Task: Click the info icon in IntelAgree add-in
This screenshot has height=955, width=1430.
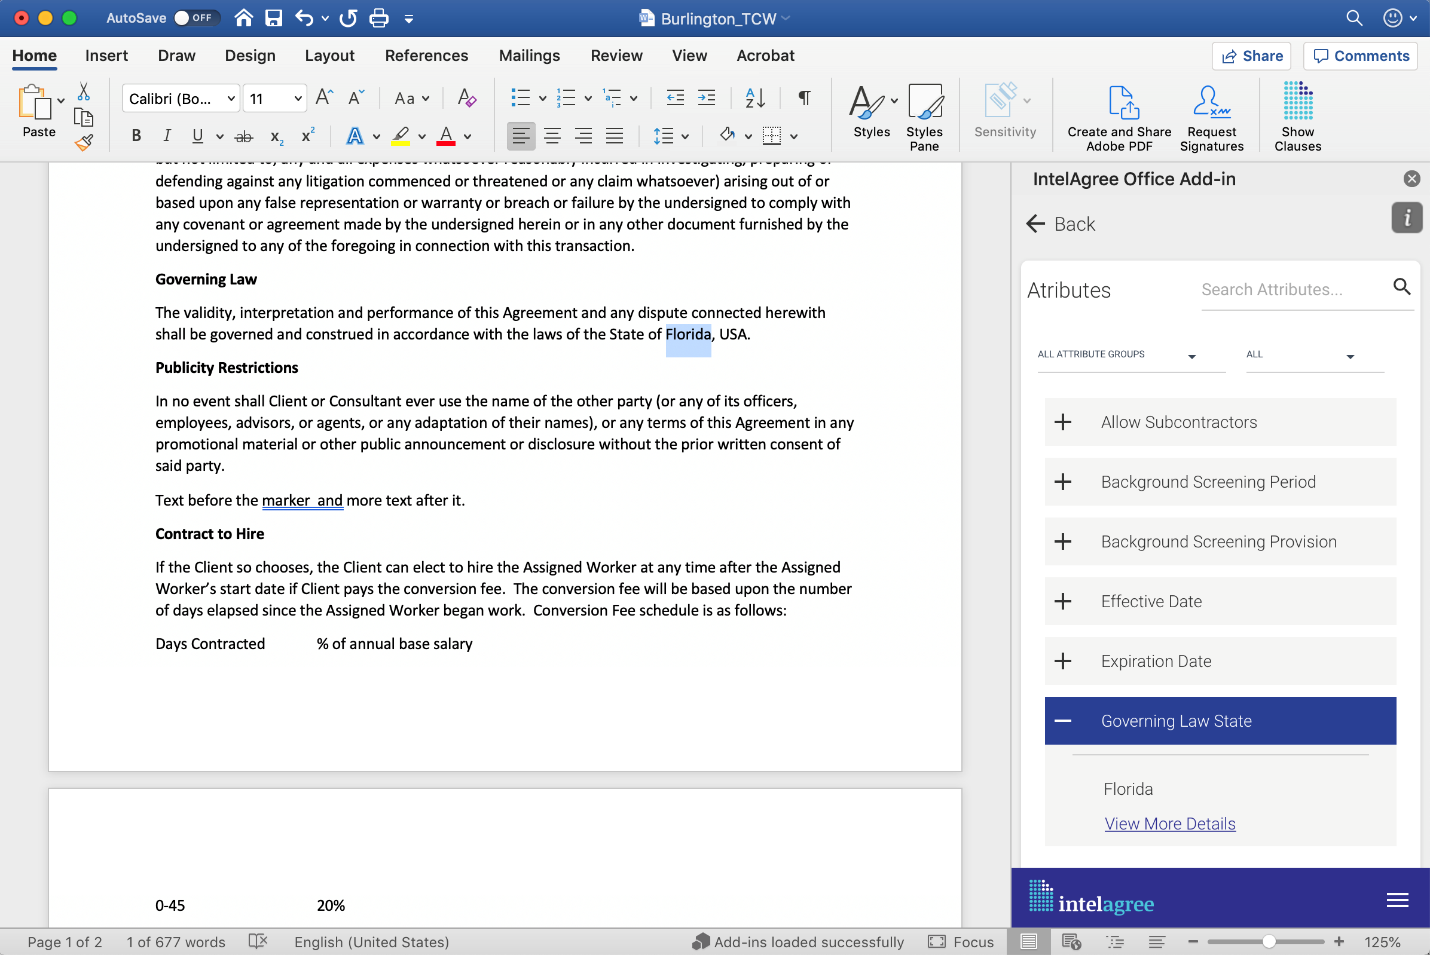Action: coord(1406,217)
